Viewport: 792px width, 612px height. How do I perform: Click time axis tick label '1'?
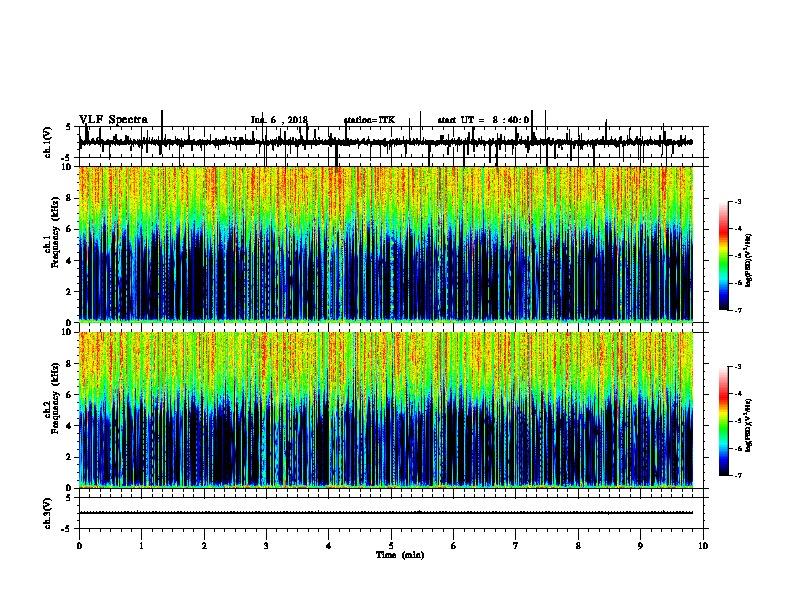141,546
